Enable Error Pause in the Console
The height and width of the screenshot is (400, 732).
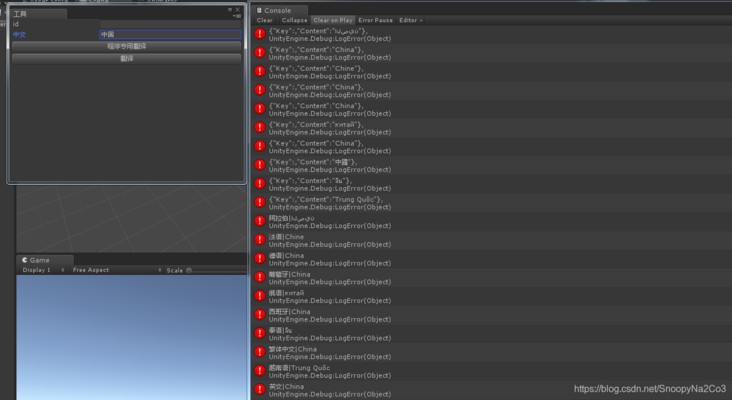tap(376, 20)
